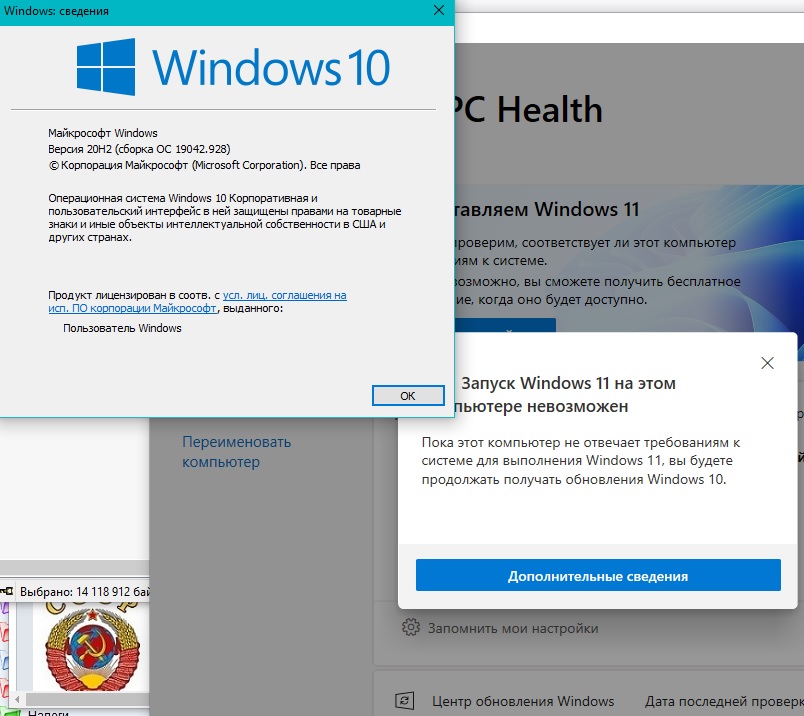Click the Центр обновления Windows refresh icon
This screenshot has height=716, width=804.
(405, 701)
